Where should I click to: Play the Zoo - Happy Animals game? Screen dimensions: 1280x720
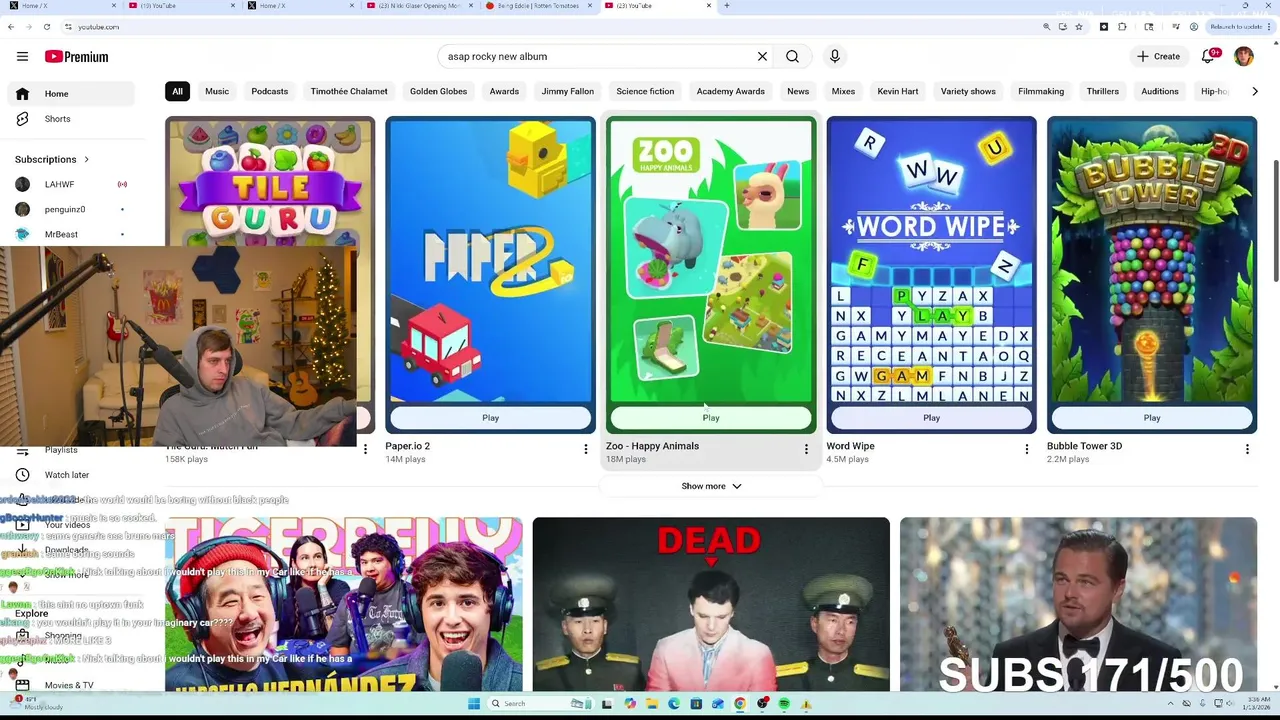[x=711, y=418]
